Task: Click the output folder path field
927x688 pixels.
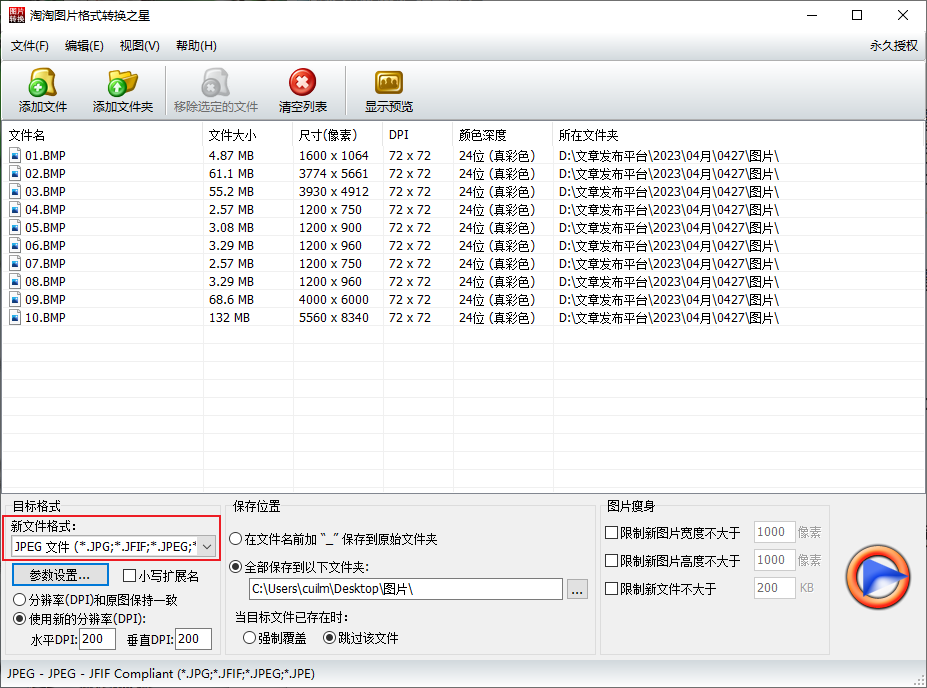Action: (406, 589)
